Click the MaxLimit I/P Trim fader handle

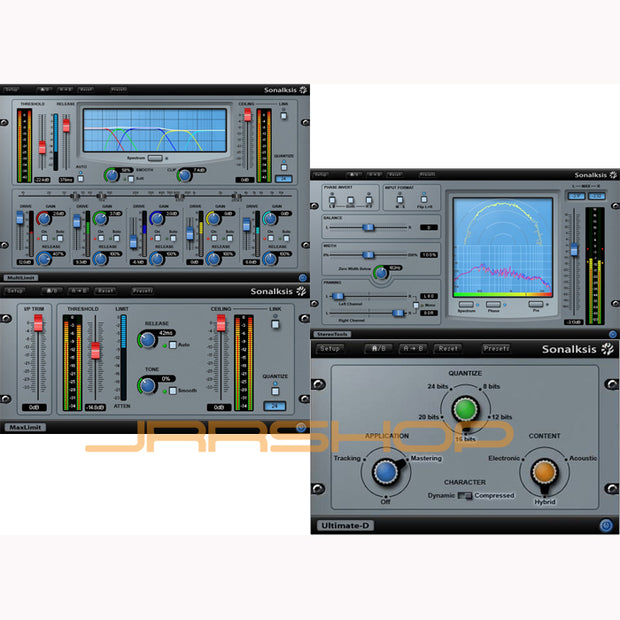tap(38, 323)
